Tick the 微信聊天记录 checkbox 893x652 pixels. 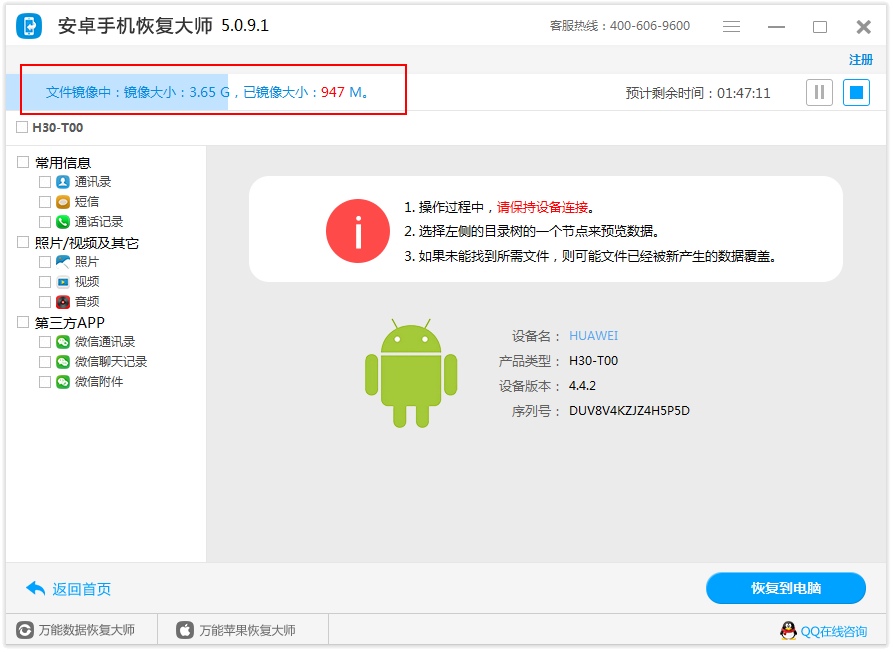point(45,362)
